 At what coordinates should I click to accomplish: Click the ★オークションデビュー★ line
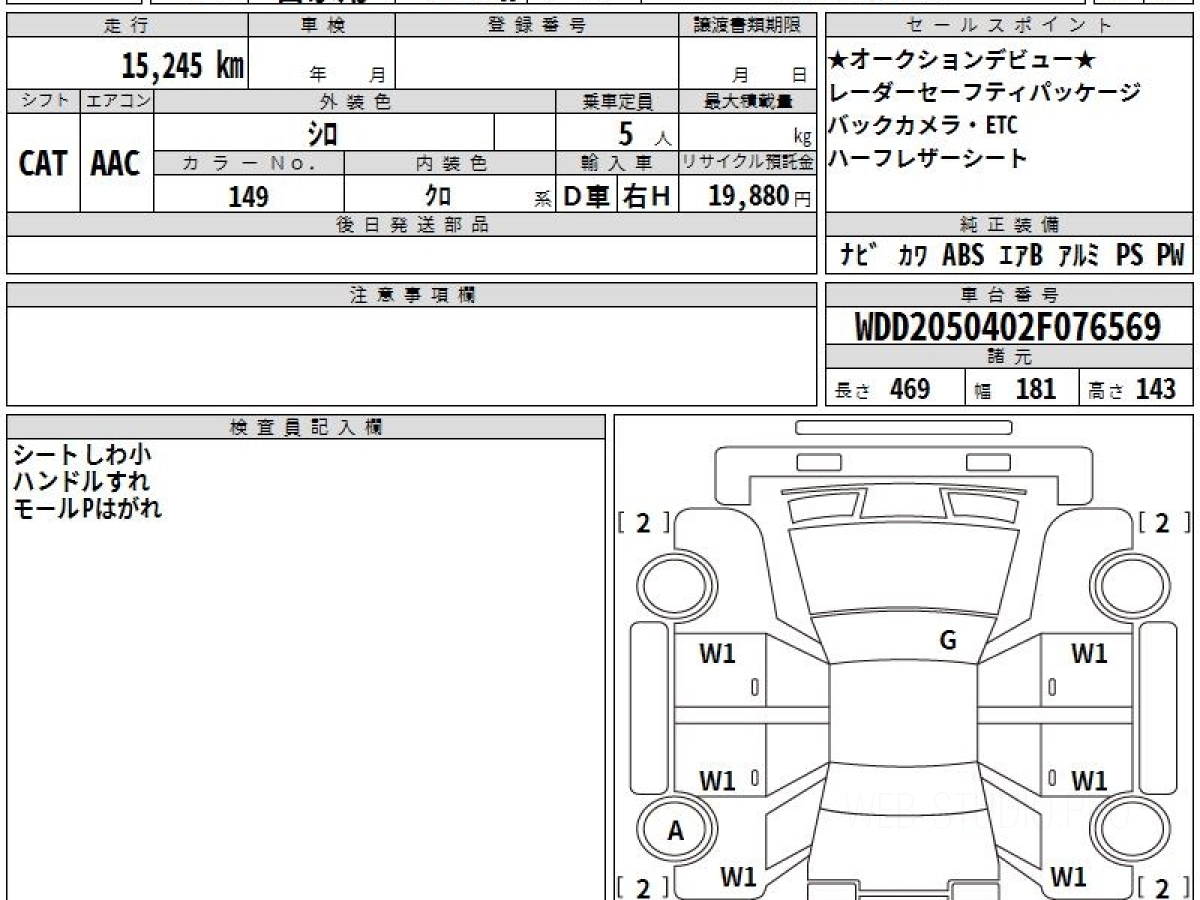point(962,60)
